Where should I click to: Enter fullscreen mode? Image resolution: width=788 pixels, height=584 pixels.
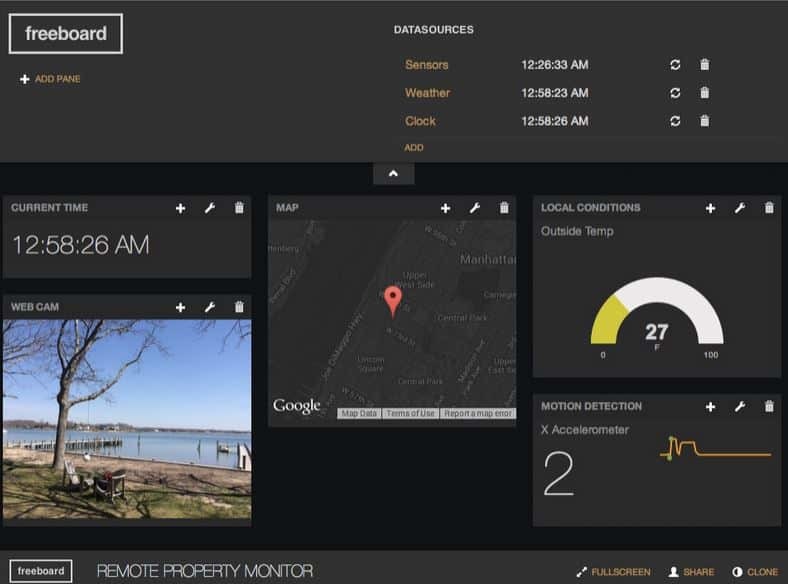(x=613, y=572)
